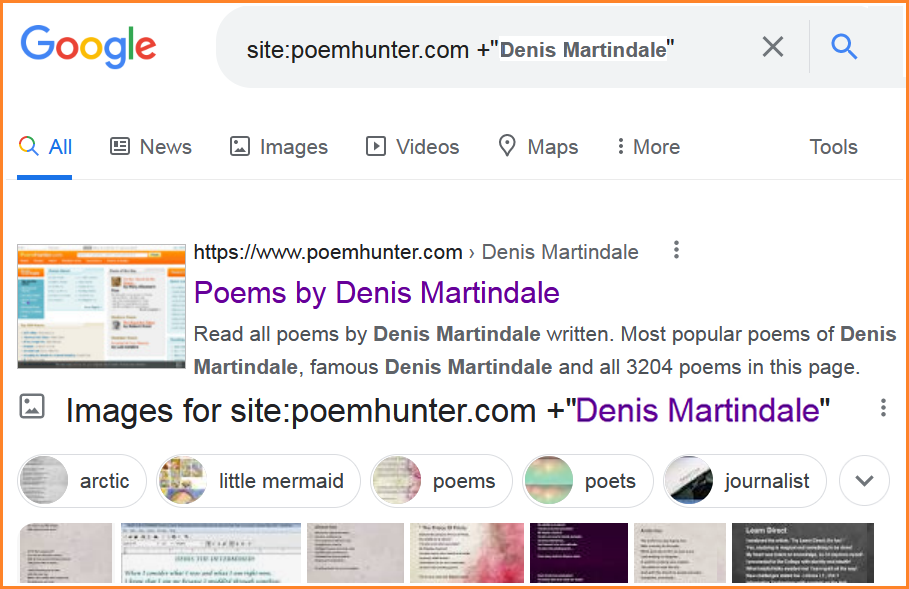Start the search with the magnifier icon
The height and width of the screenshot is (589, 909).
843,46
